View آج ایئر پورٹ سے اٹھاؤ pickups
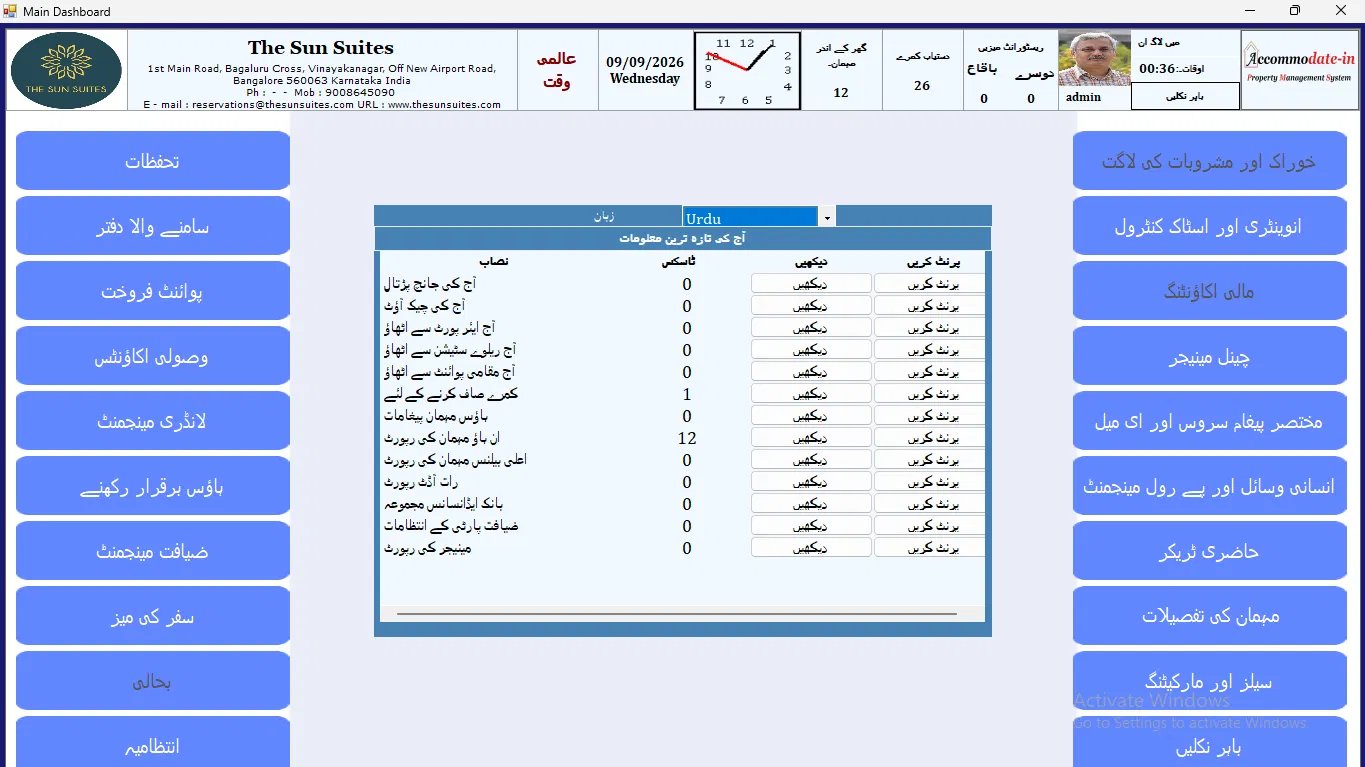The image size is (1365, 767). (x=811, y=328)
